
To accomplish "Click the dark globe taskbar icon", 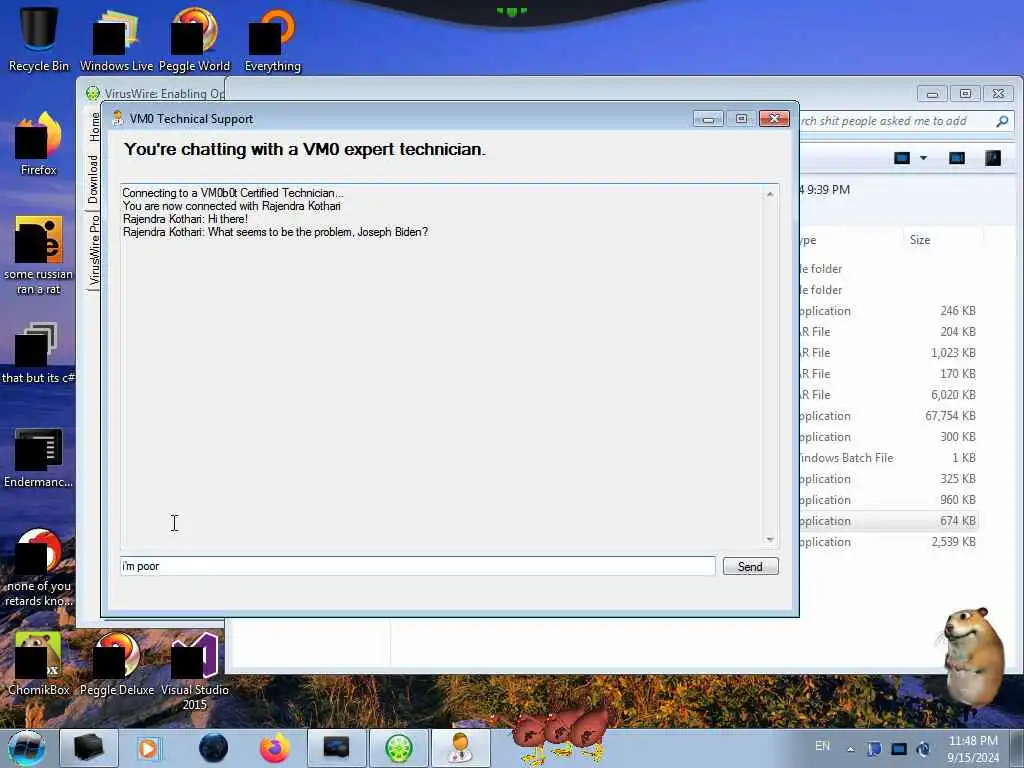I will (x=214, y=748).
